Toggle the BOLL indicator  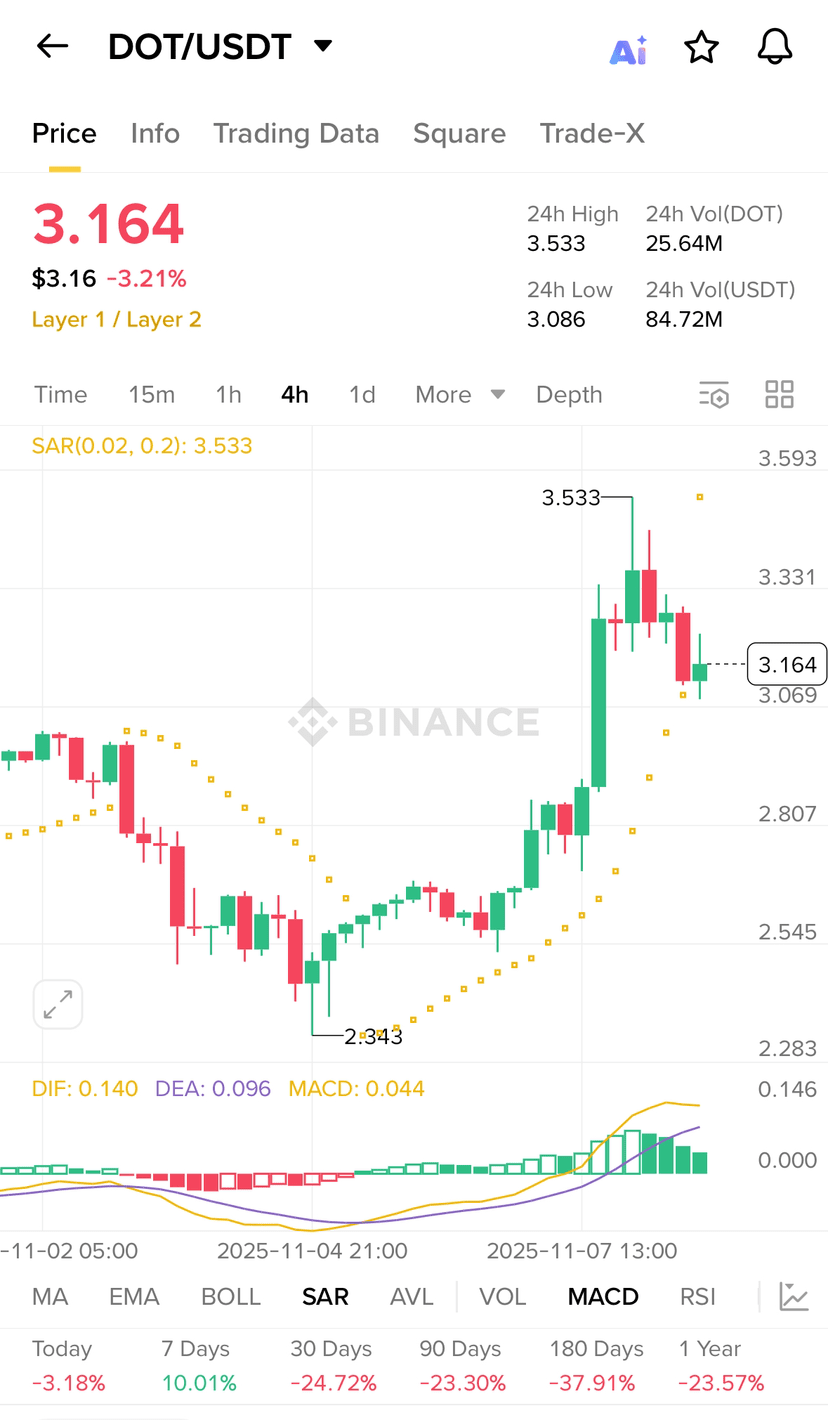click(231, 1297)
